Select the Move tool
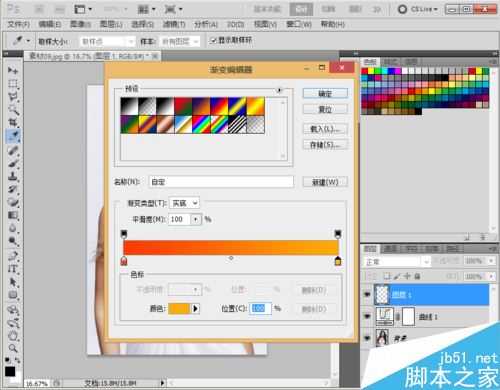The height and width of the screenshot is (390, 500). [x=13, y=70]
